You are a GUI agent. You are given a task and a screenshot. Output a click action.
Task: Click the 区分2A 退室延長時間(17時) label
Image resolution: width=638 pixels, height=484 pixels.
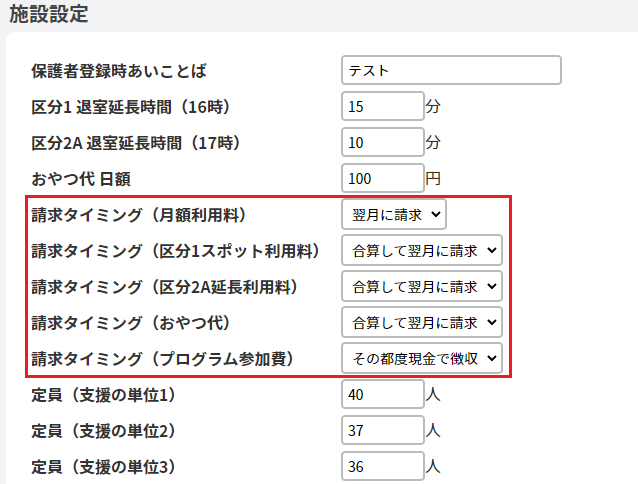click(136, 143)
